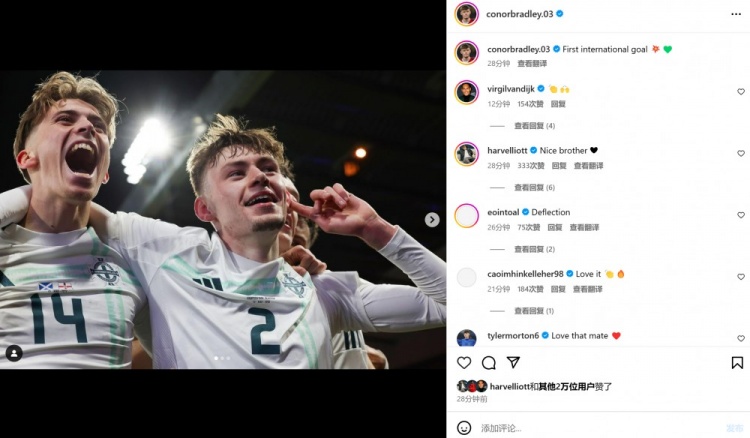Open conorbradley.03 profile from header

pyautogui.click(x=519, y=14)
